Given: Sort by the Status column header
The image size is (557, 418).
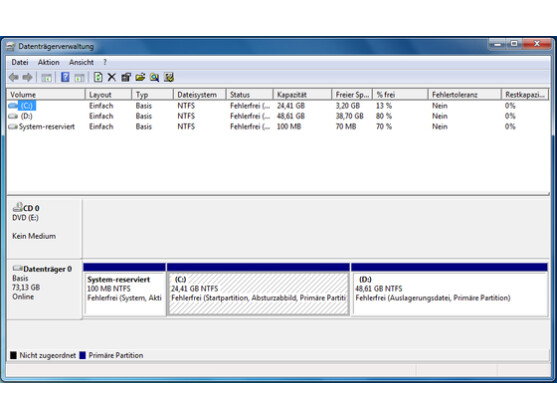Looking at the screenshot, I should [x=250, y=95].
